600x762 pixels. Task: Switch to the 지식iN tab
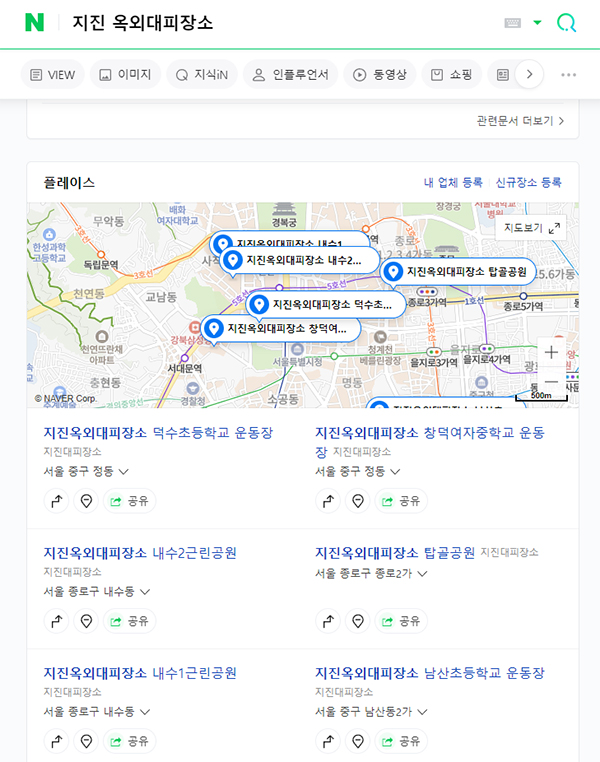(202, 75)
